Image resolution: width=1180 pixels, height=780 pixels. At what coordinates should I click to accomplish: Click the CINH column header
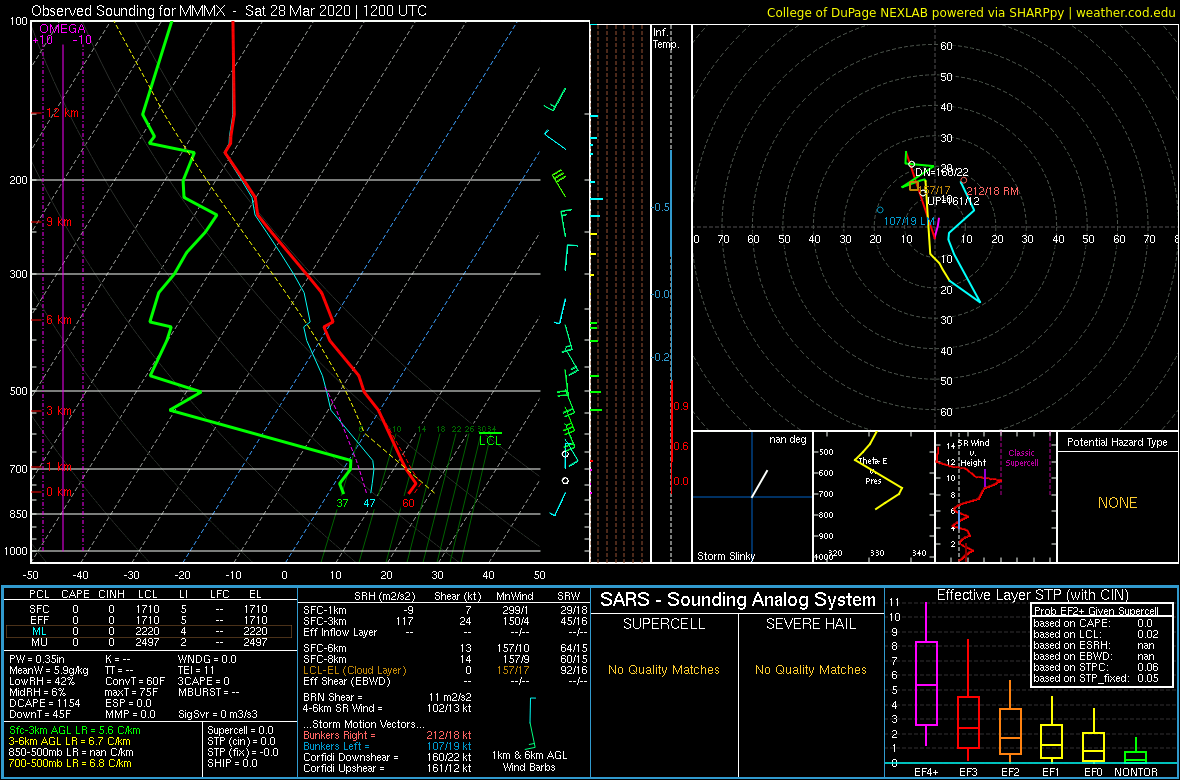(x=111, y=595)
